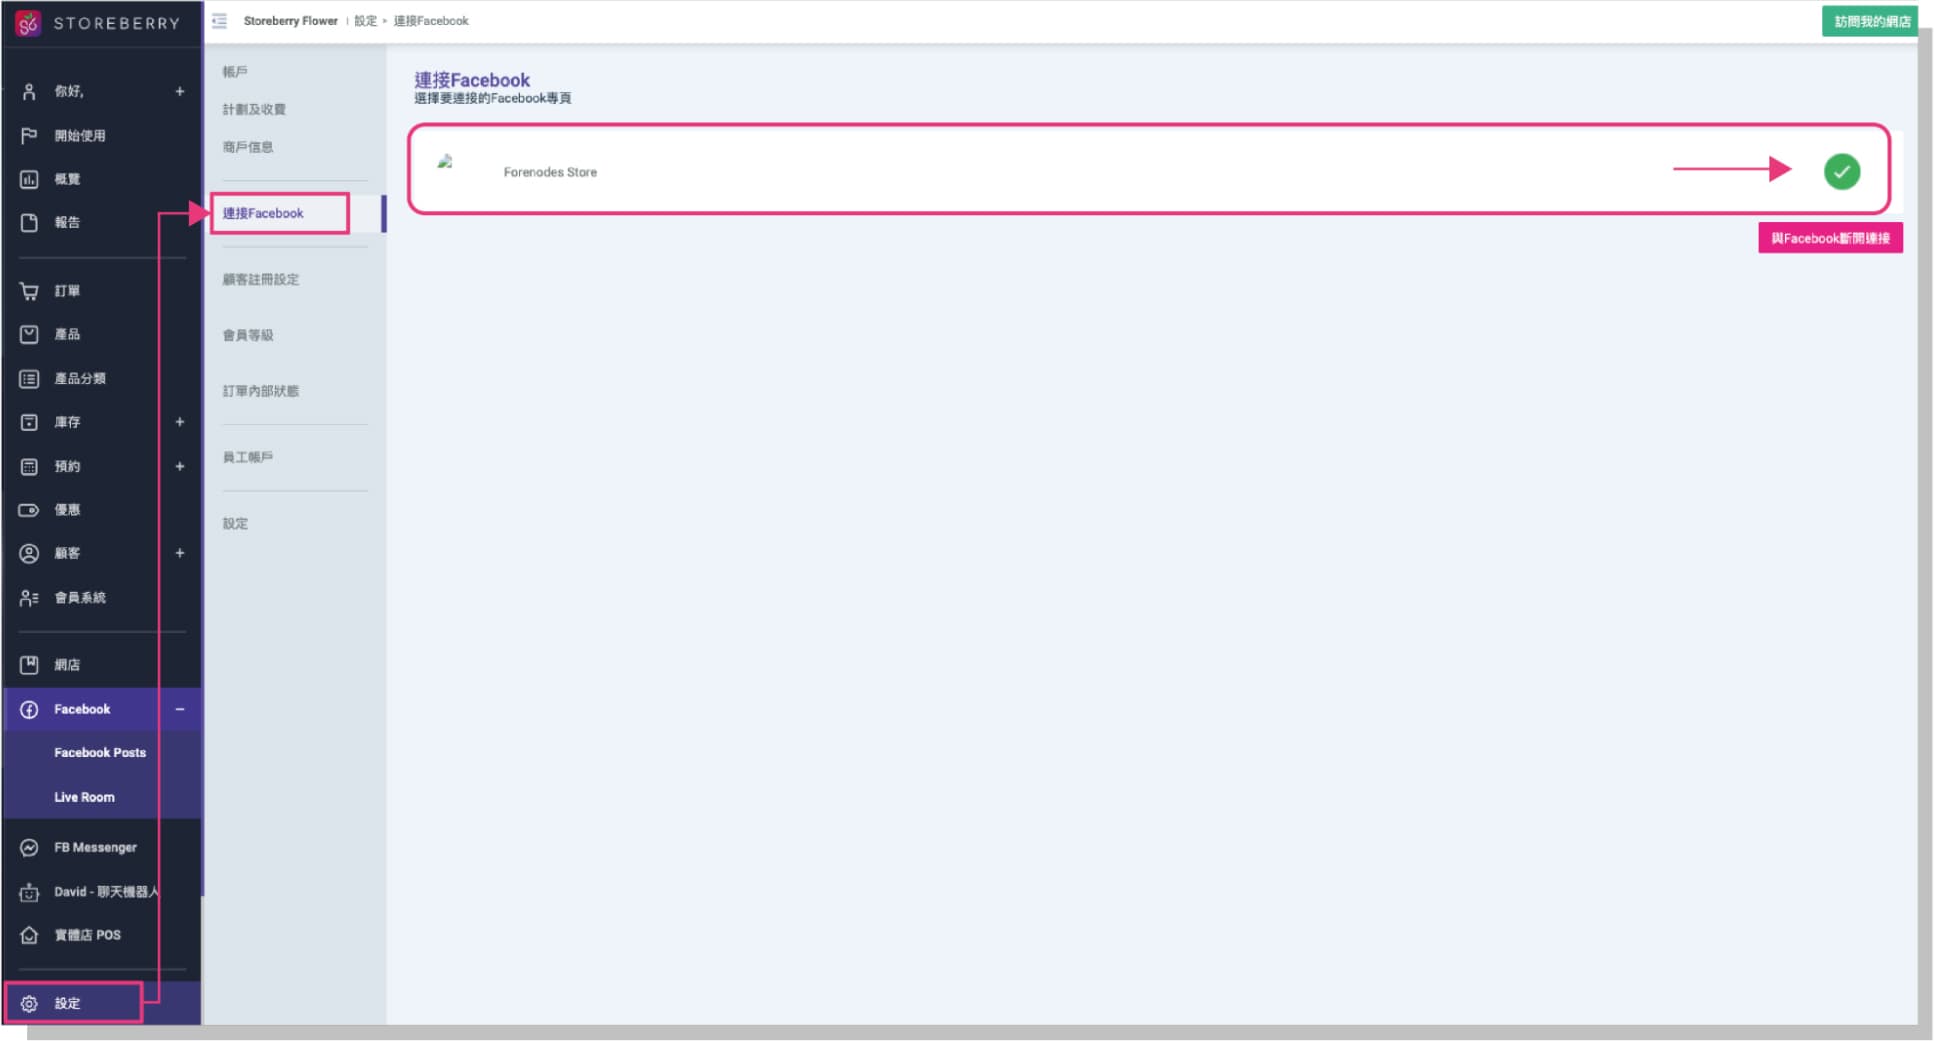1934x1041 pixels.
Task: Click the coupon icon for 優惠
Action: point(29,510)
